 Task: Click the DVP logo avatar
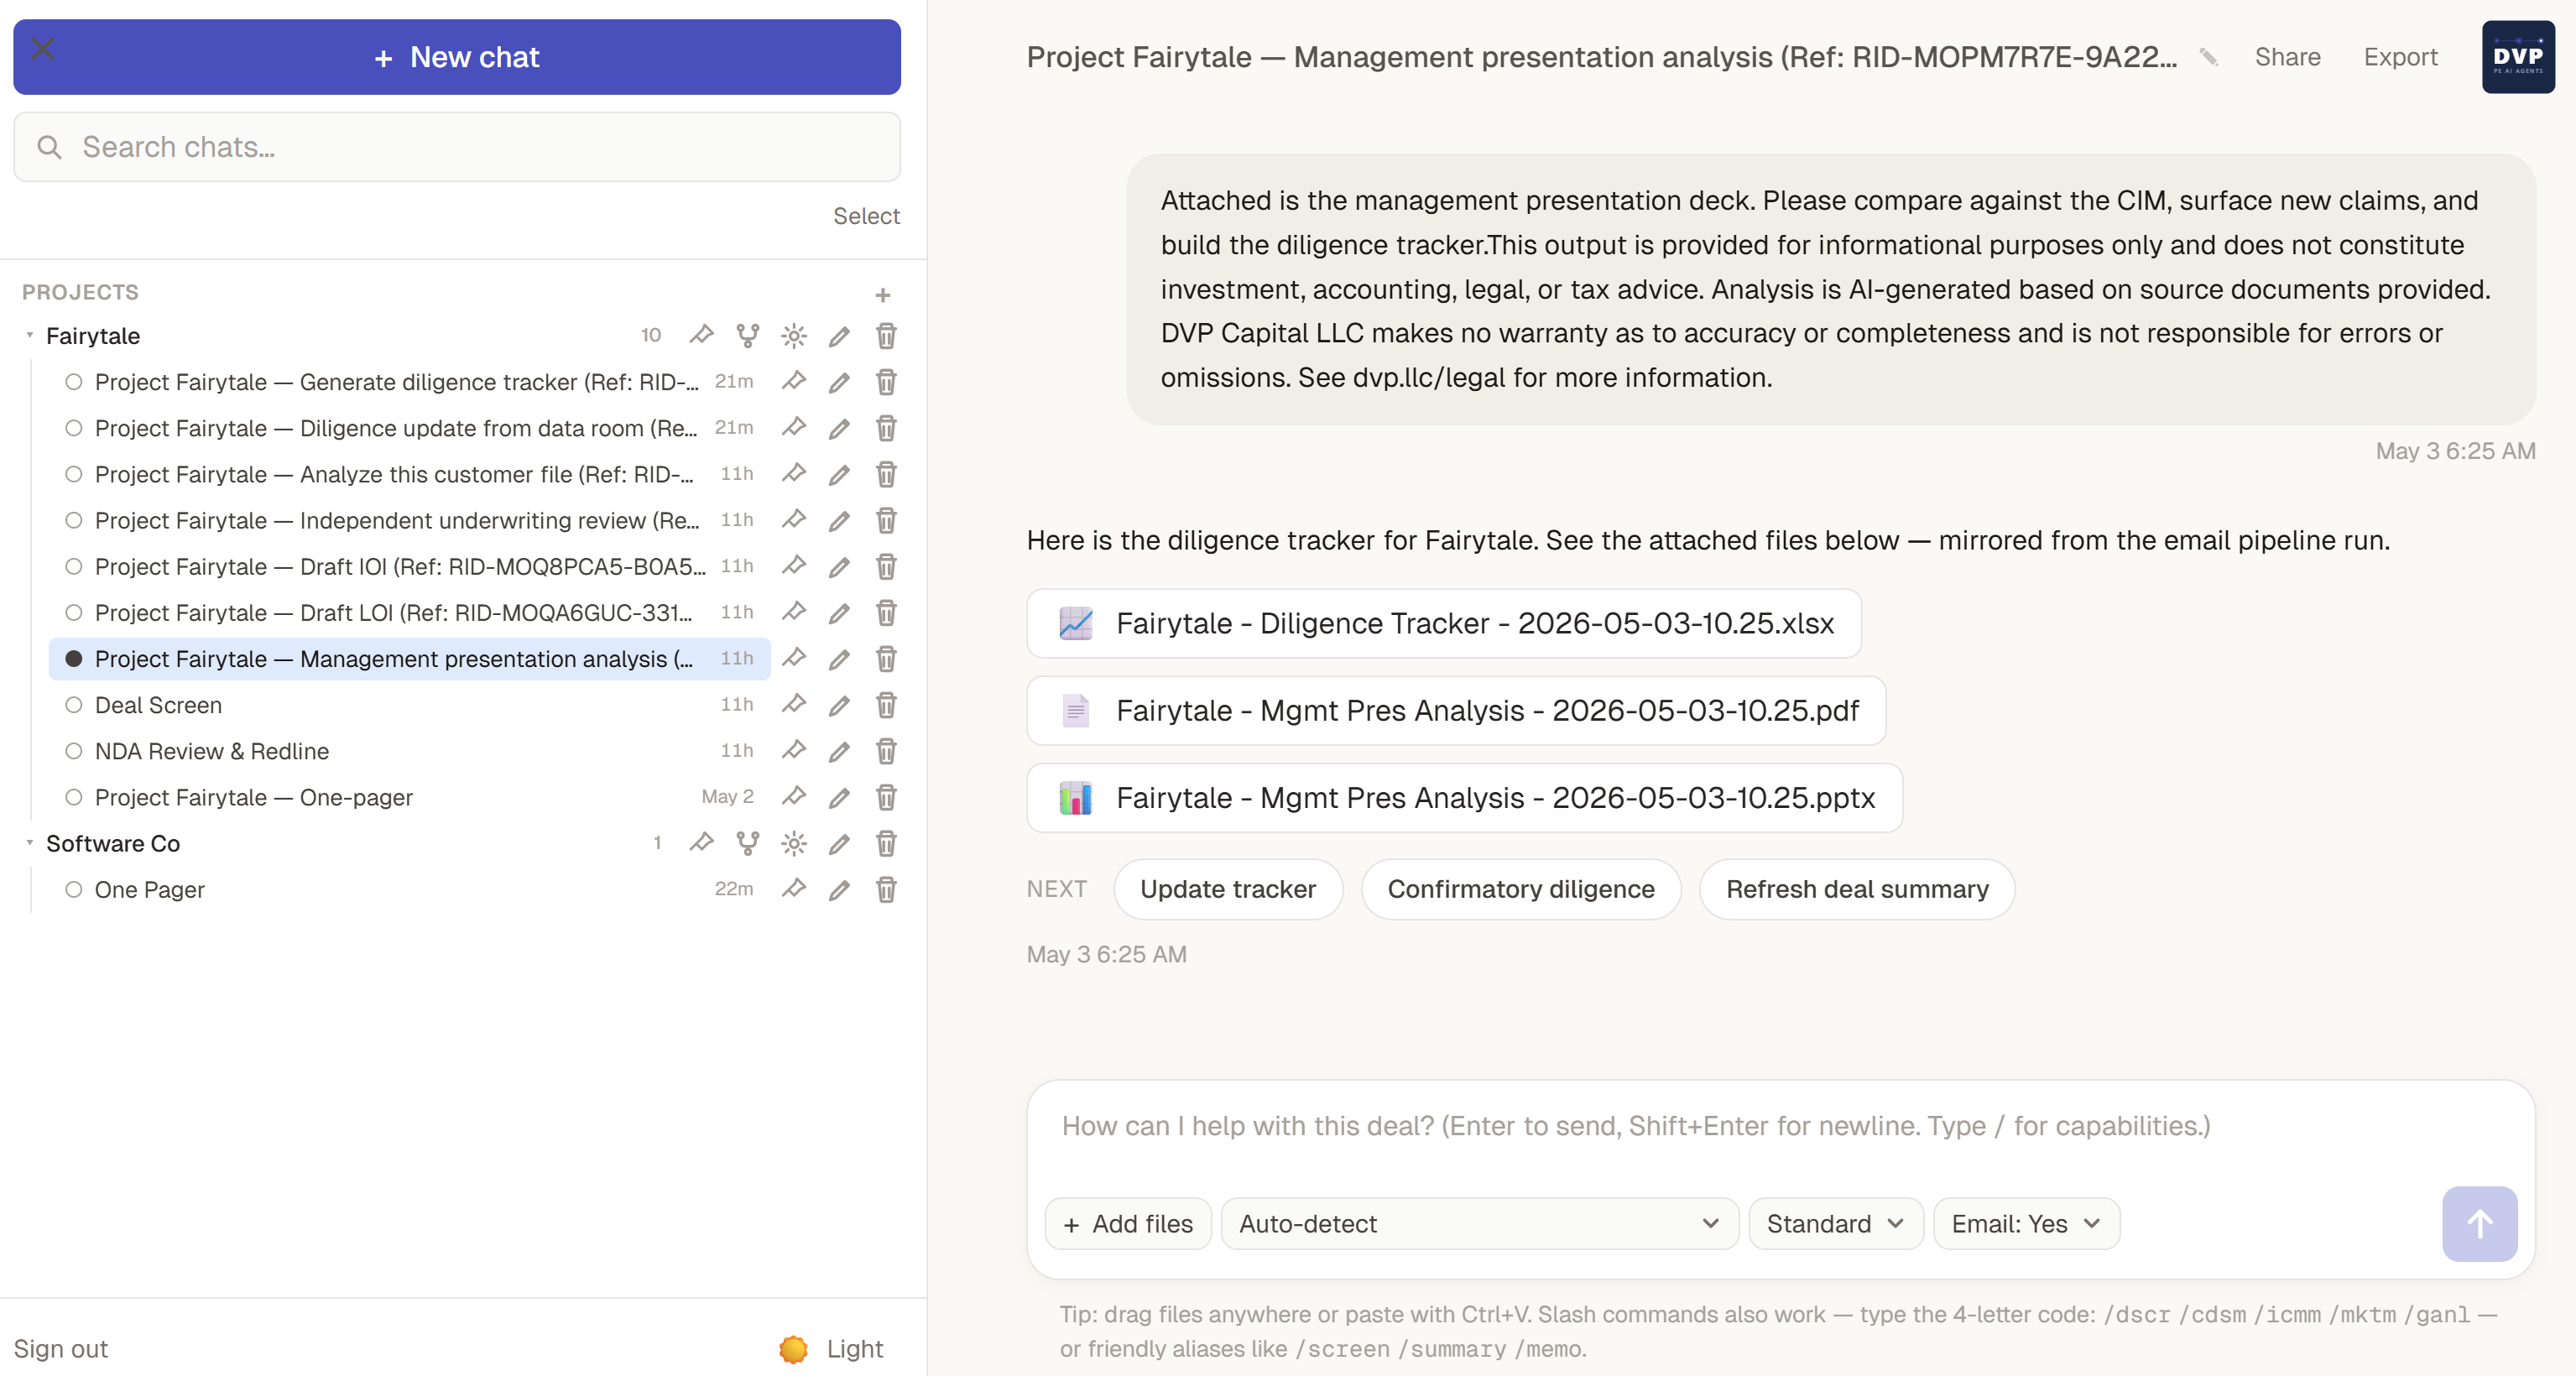click(x=2518, y=57)
